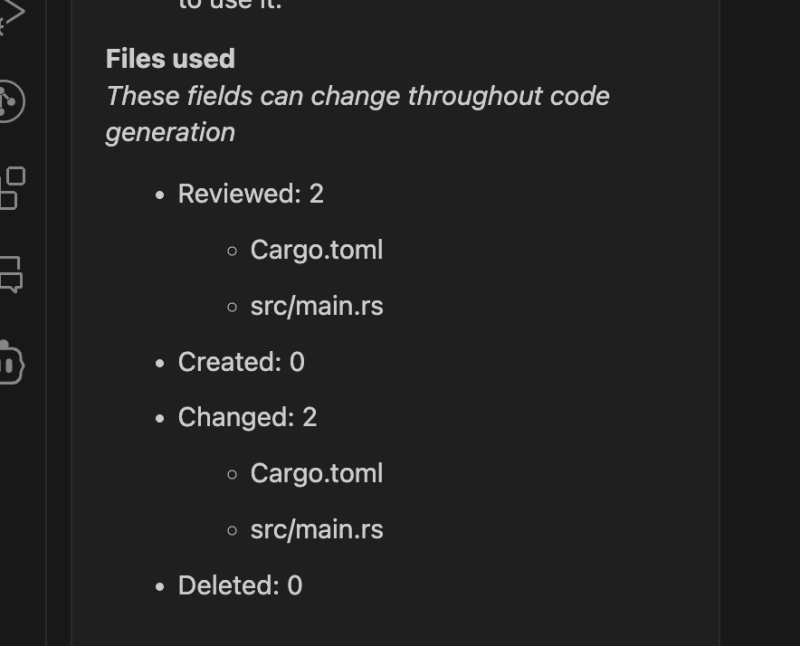Click the 'Files used' heading
The height and width of the screenshot is (646, 800).
[x=170, y=59]
